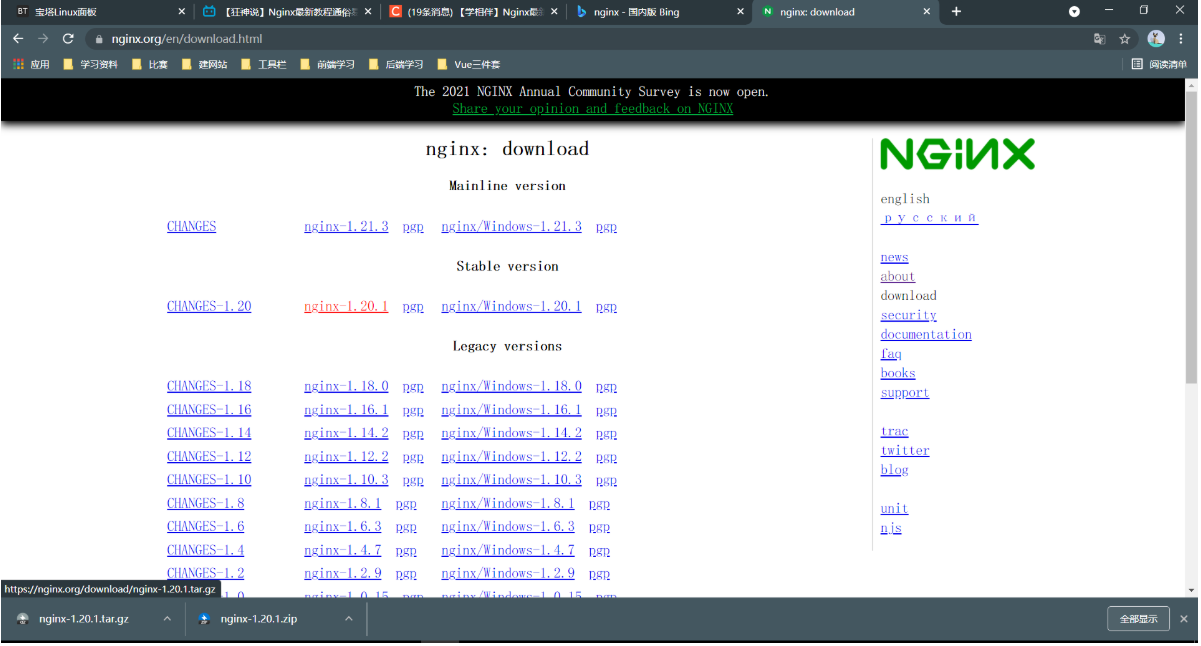This screenshot has width=1201, height=646.
Task: Open CHANGES-1.18 link
Action: (x=209, y=386)
